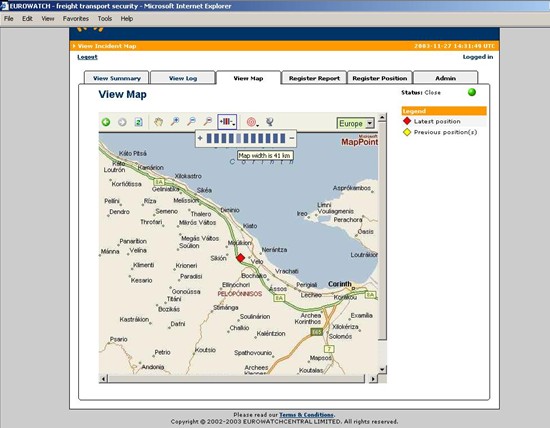Open the File menu
The height and width of the screenshot is (428, 550).
point(9,19)
